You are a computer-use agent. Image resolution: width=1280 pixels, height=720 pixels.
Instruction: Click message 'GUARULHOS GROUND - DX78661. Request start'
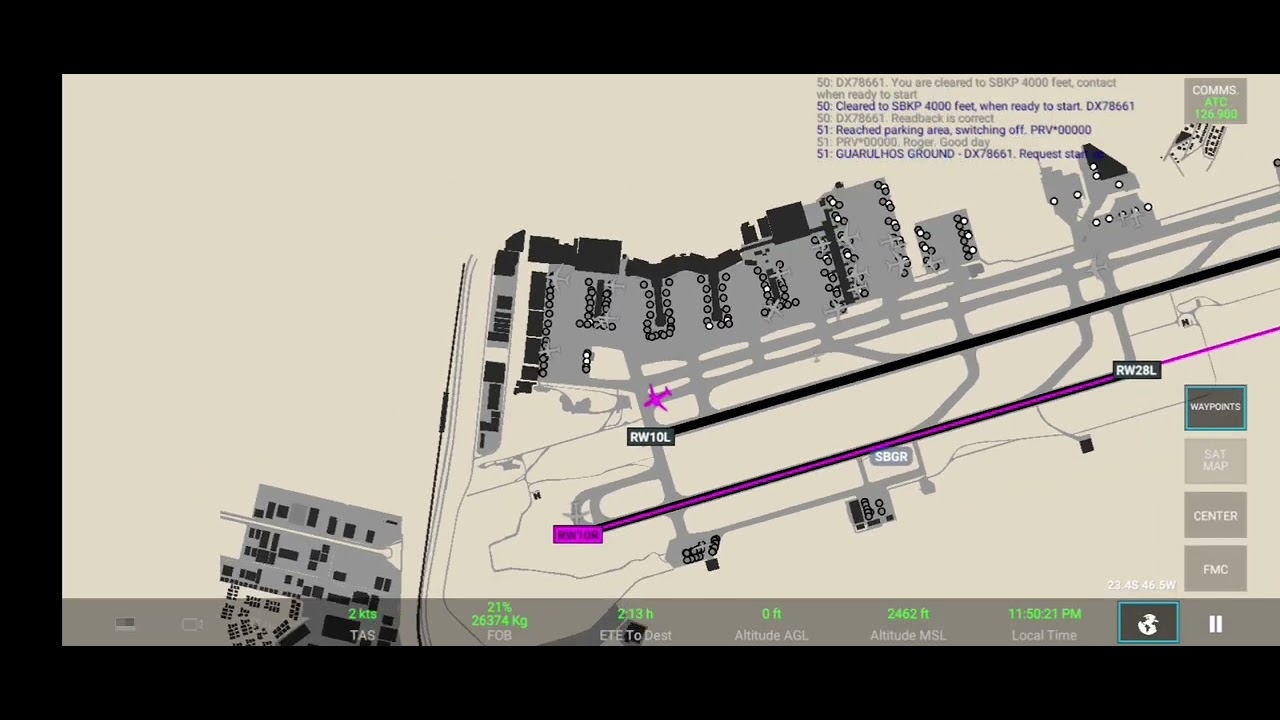point(958,154)
